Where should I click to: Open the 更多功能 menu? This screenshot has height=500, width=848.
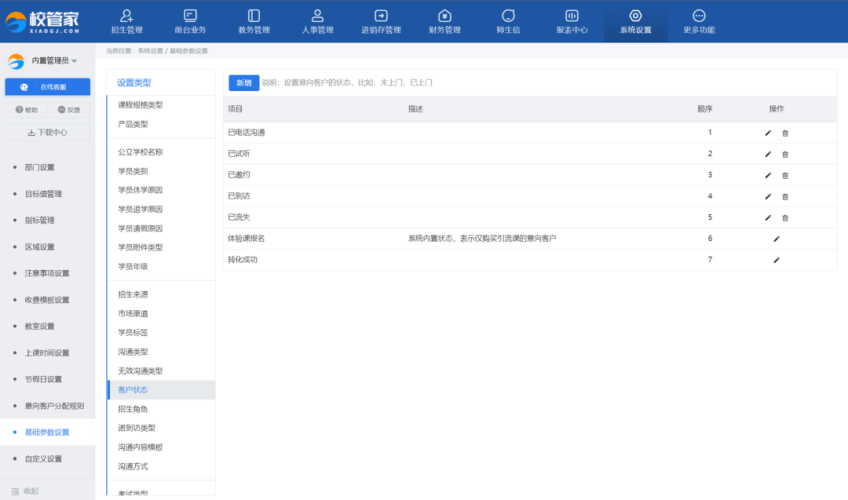pyautogui.click(x=699, y=21)
